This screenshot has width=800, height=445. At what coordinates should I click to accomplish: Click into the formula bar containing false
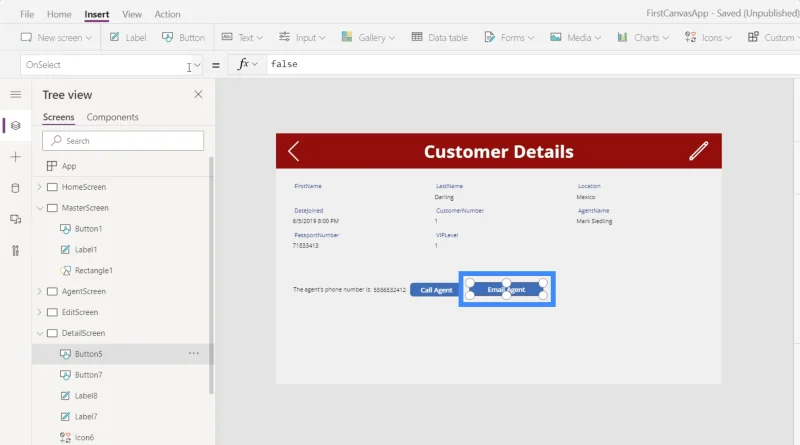[531, 64]
